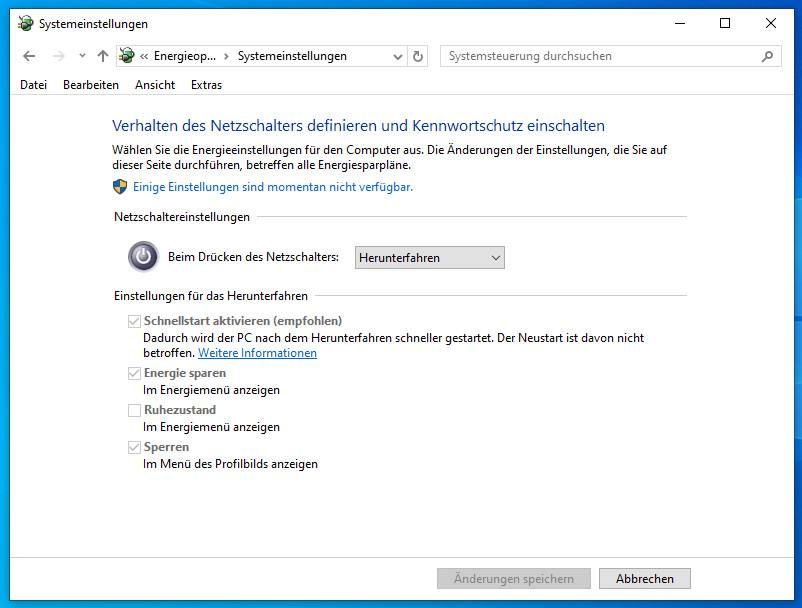
Task: Open the Extras menu
Action: point(206,85)
